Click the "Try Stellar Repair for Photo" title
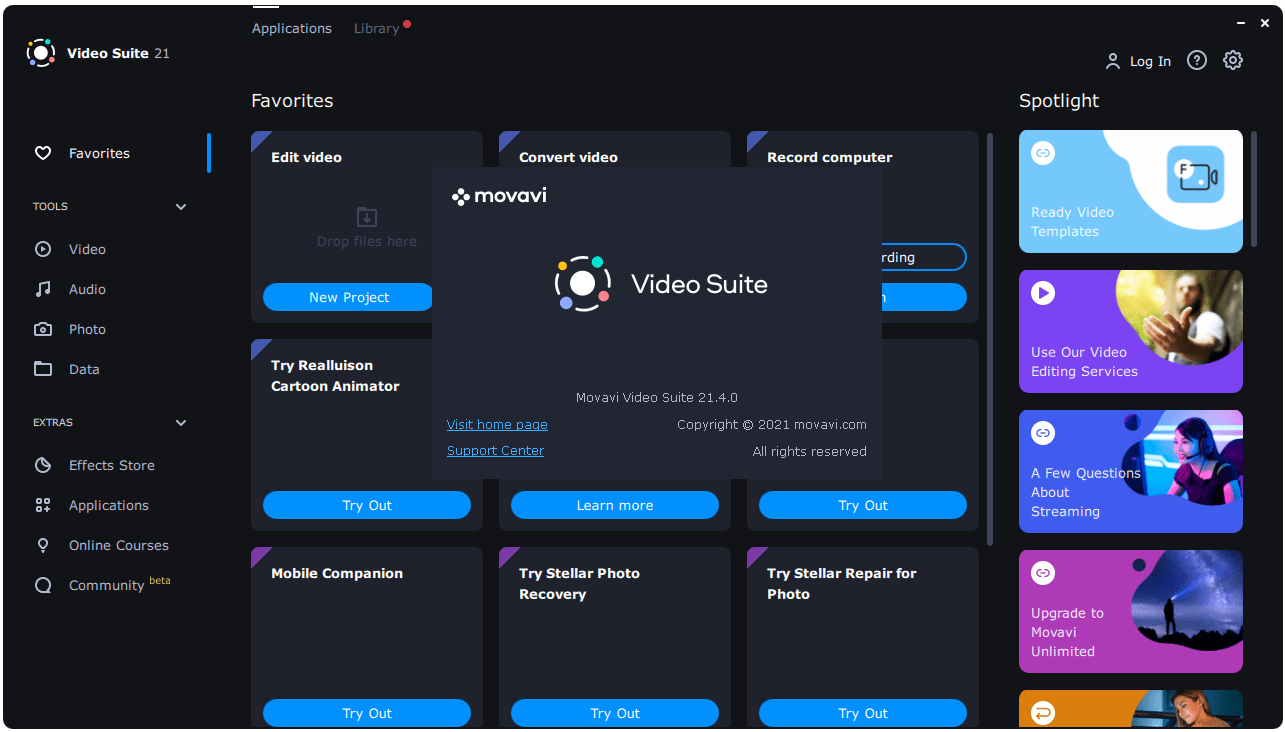Screen dimensions: 1285x732 841,584
